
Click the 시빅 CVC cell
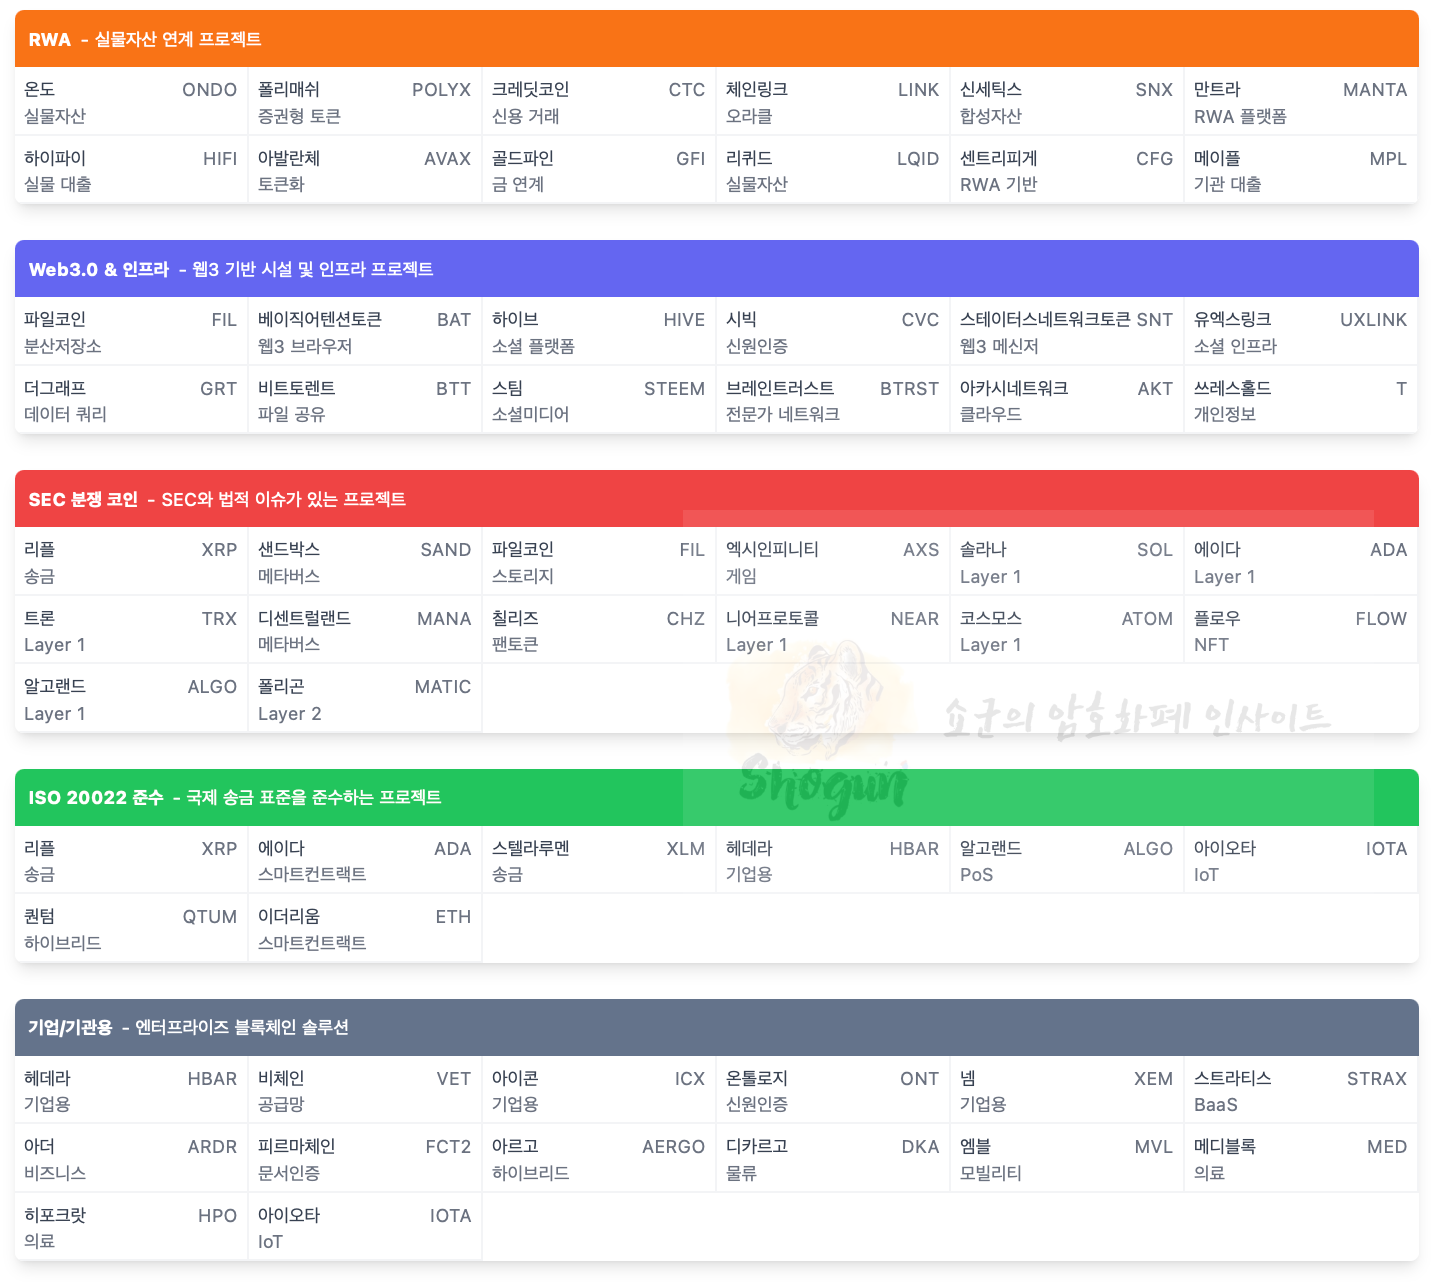[833, 332]
